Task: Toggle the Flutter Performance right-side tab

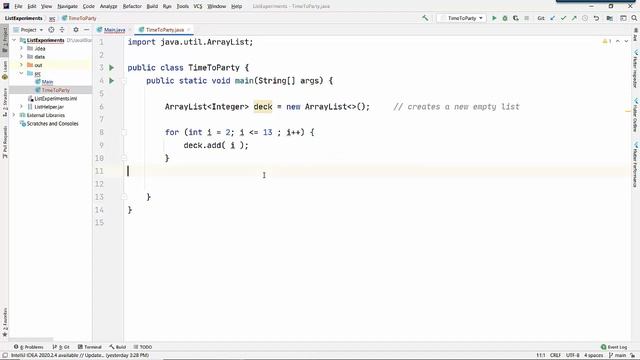Action: click(636, 164)
